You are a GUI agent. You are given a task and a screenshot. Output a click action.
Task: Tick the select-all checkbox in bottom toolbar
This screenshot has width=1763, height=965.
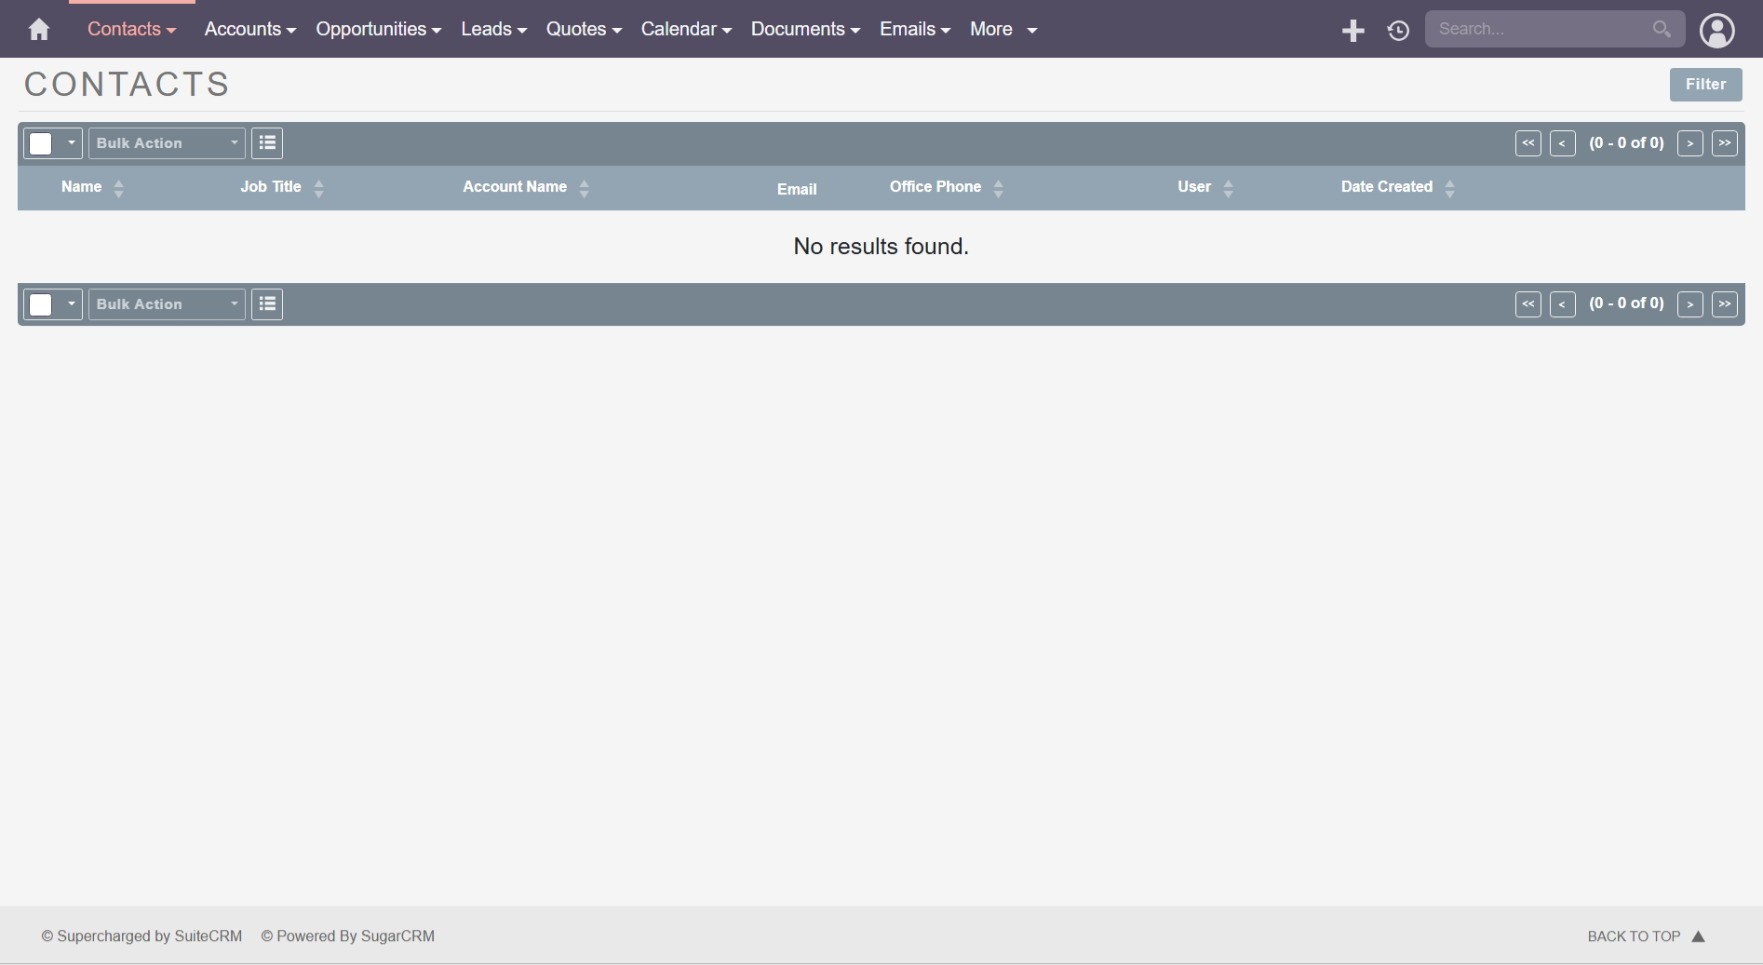coord(41,304)
